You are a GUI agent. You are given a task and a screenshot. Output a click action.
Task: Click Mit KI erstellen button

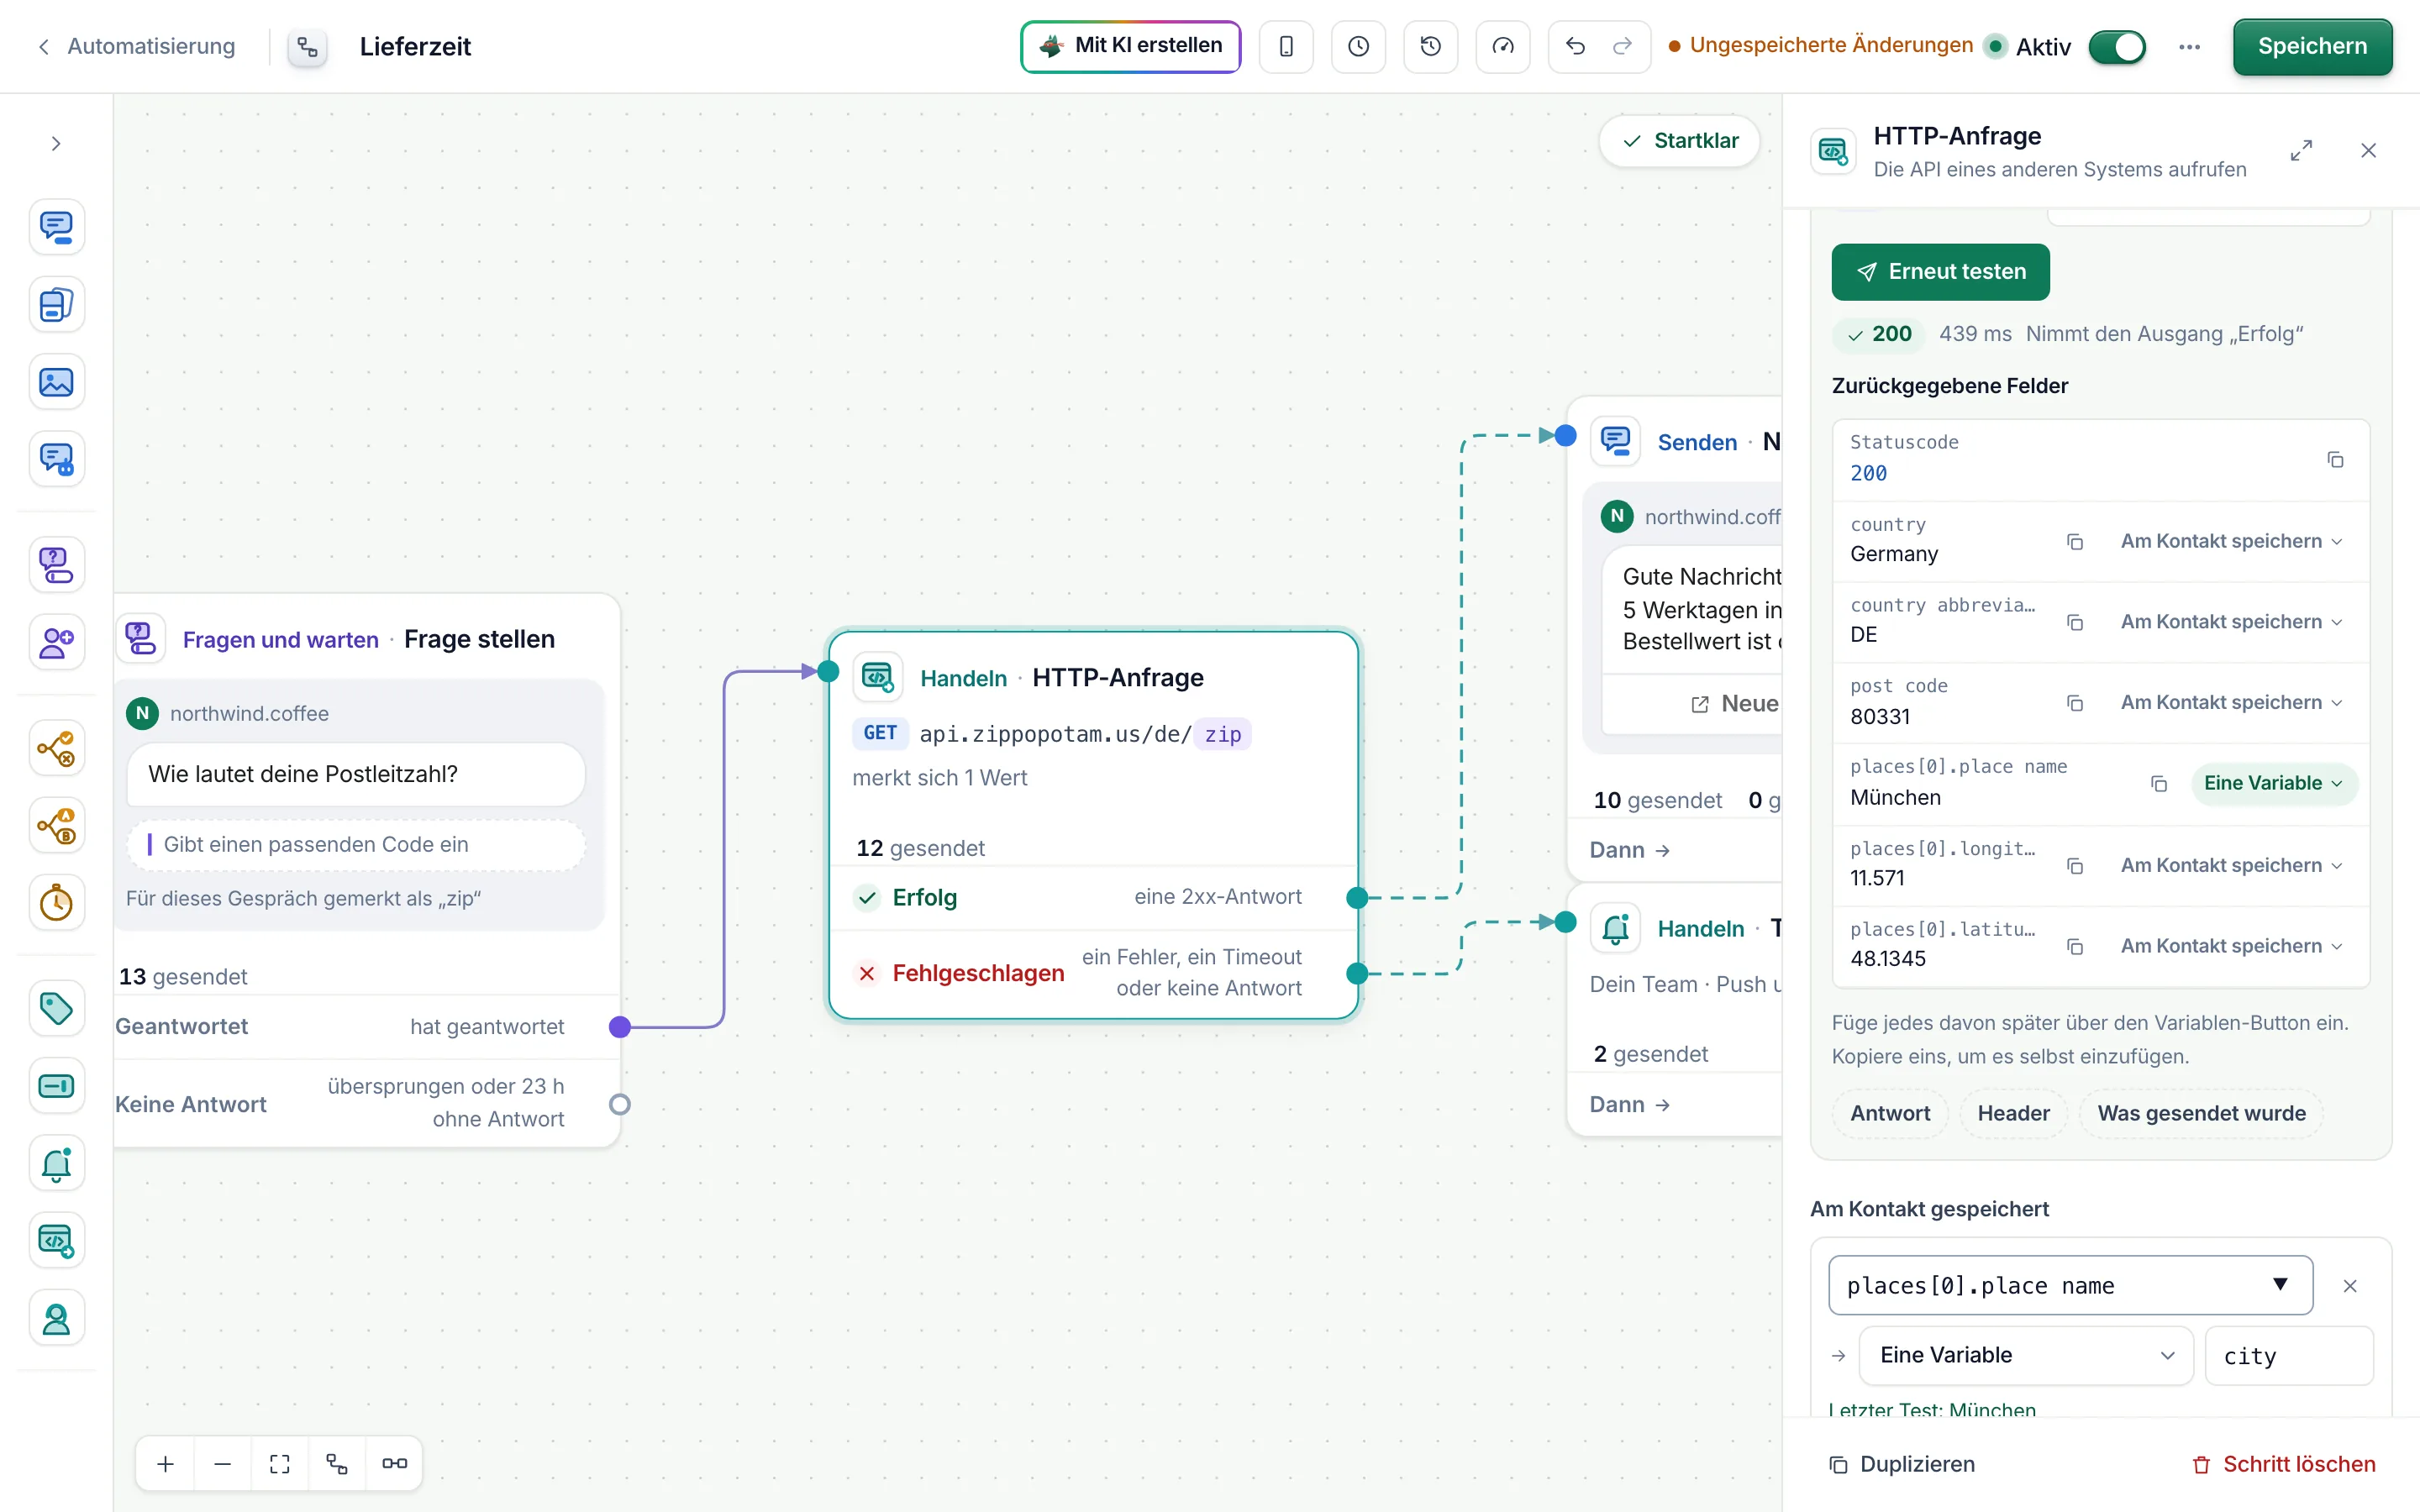point(1130,46)
